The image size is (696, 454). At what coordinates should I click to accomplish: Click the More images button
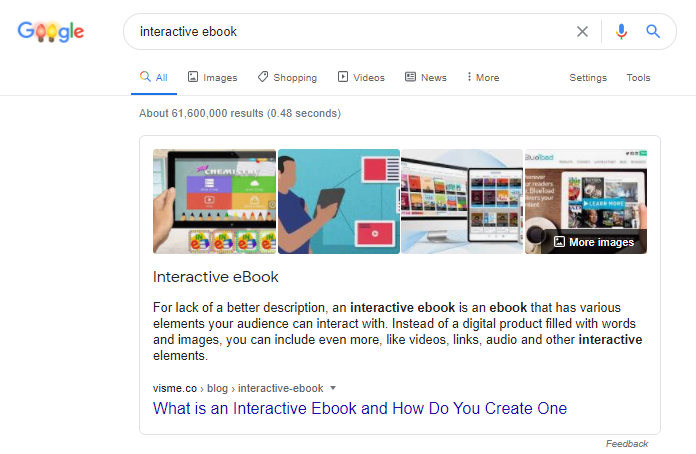tap(592, 242)
